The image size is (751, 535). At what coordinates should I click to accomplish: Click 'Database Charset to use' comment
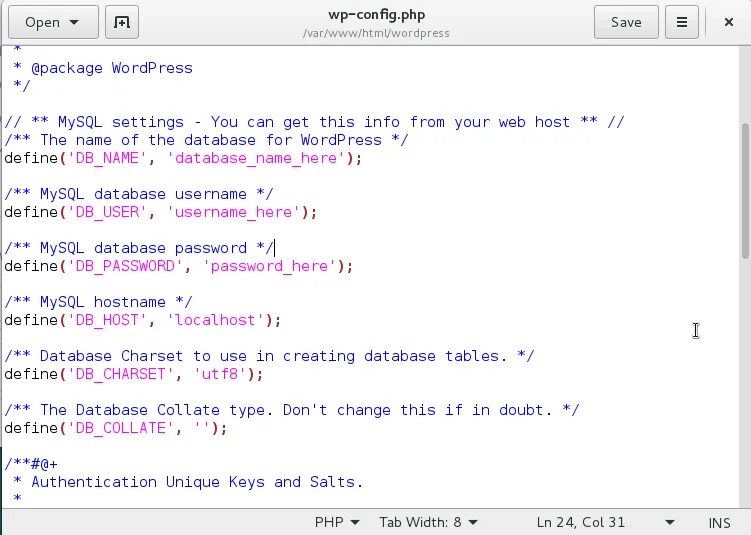(x=269, y=356)
